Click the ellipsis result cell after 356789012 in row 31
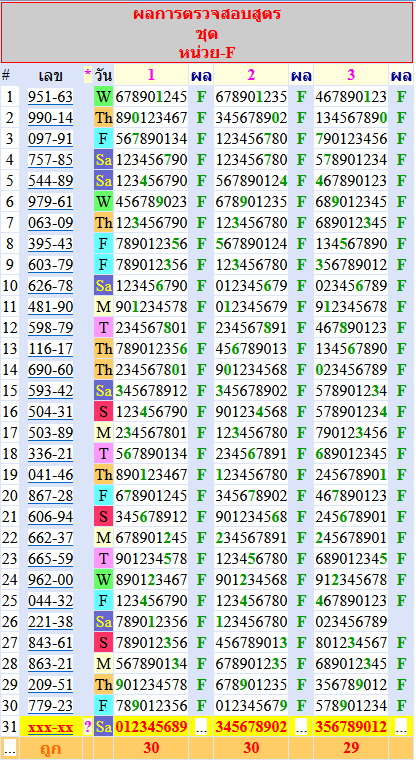The width and height of the screenshot is (416, 762). (401, 727)
